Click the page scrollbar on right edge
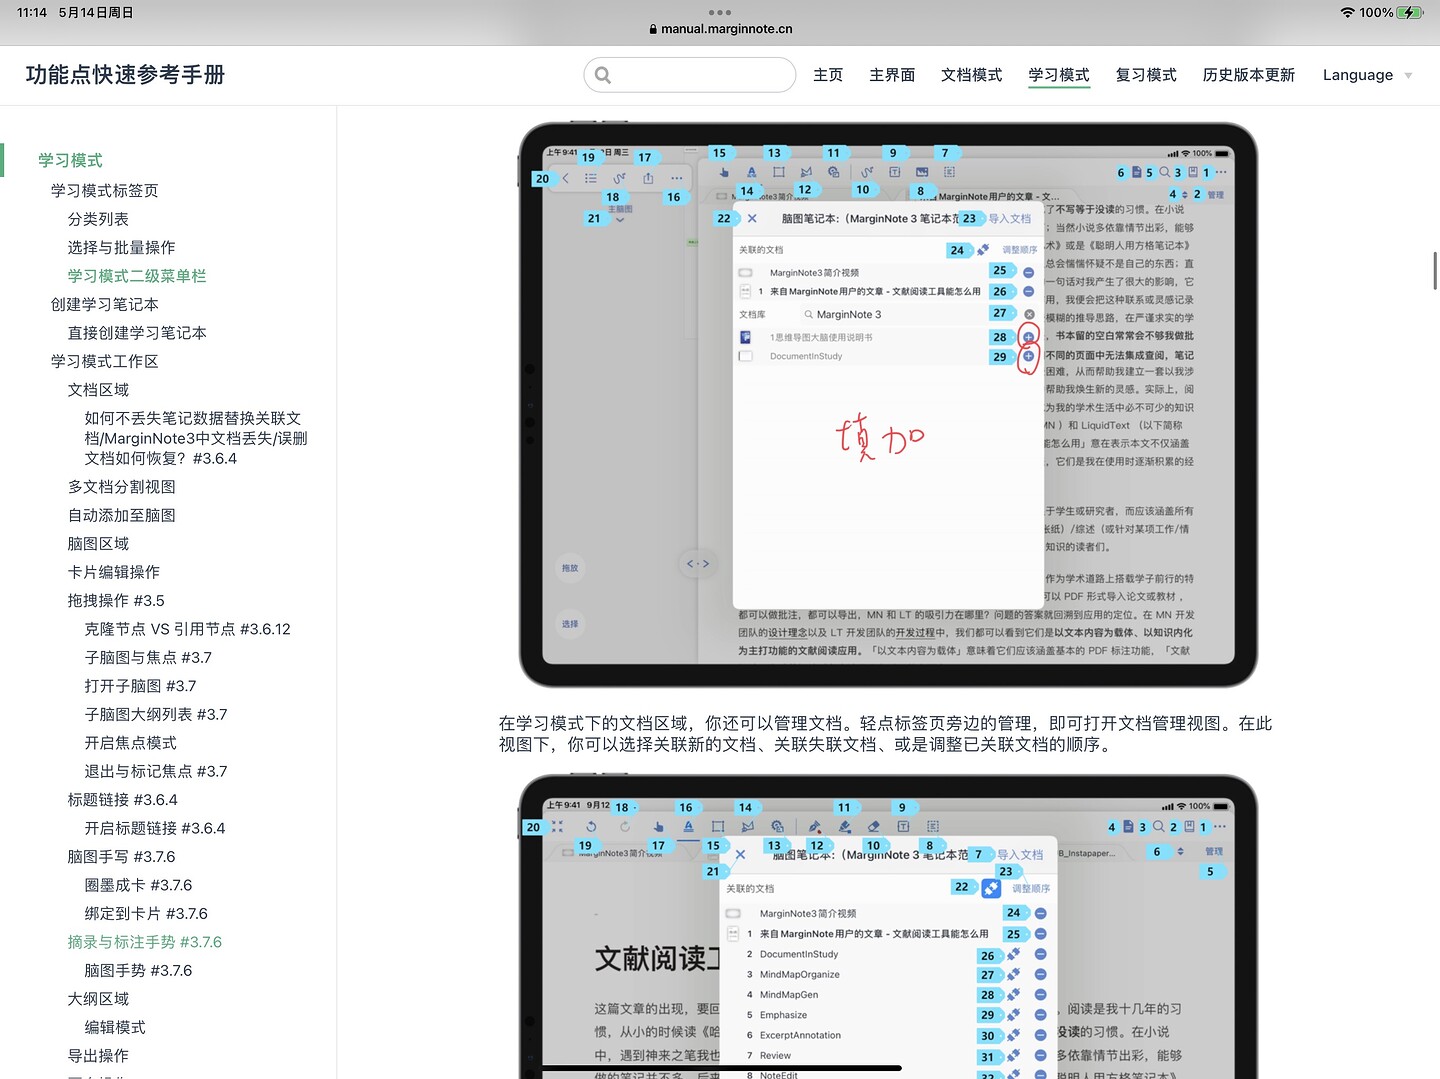Viewport: 1440px width, 1079px height. pos(1436,271)
